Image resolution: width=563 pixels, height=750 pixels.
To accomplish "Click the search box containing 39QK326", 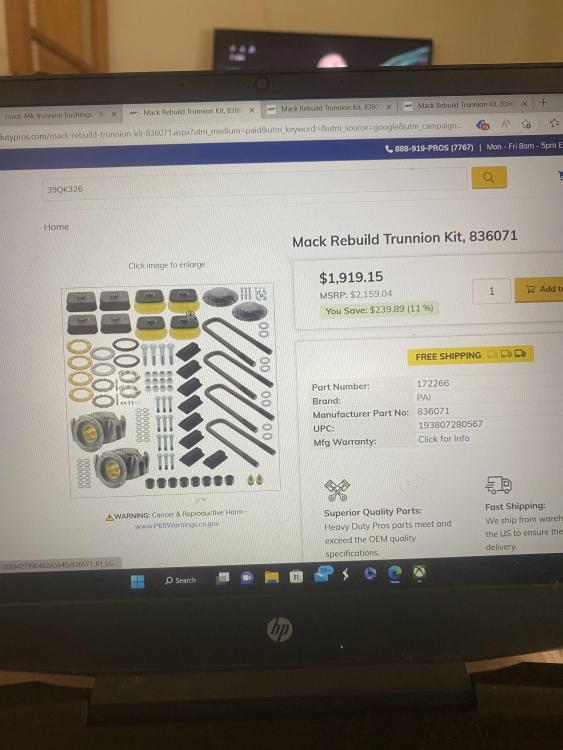I will coord(254,184).
